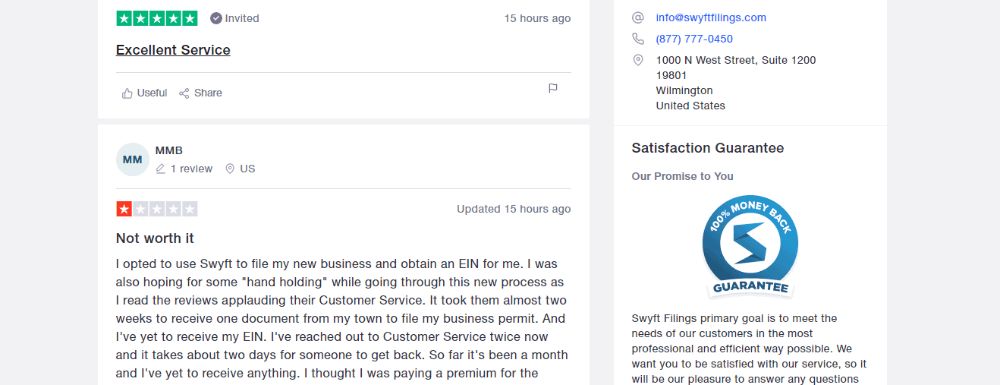Image resolution: width=1000 pixels, height=385 pixels.
Task: Click the email envelope icon
Action: pyautogui.click(x=638, y=18)
